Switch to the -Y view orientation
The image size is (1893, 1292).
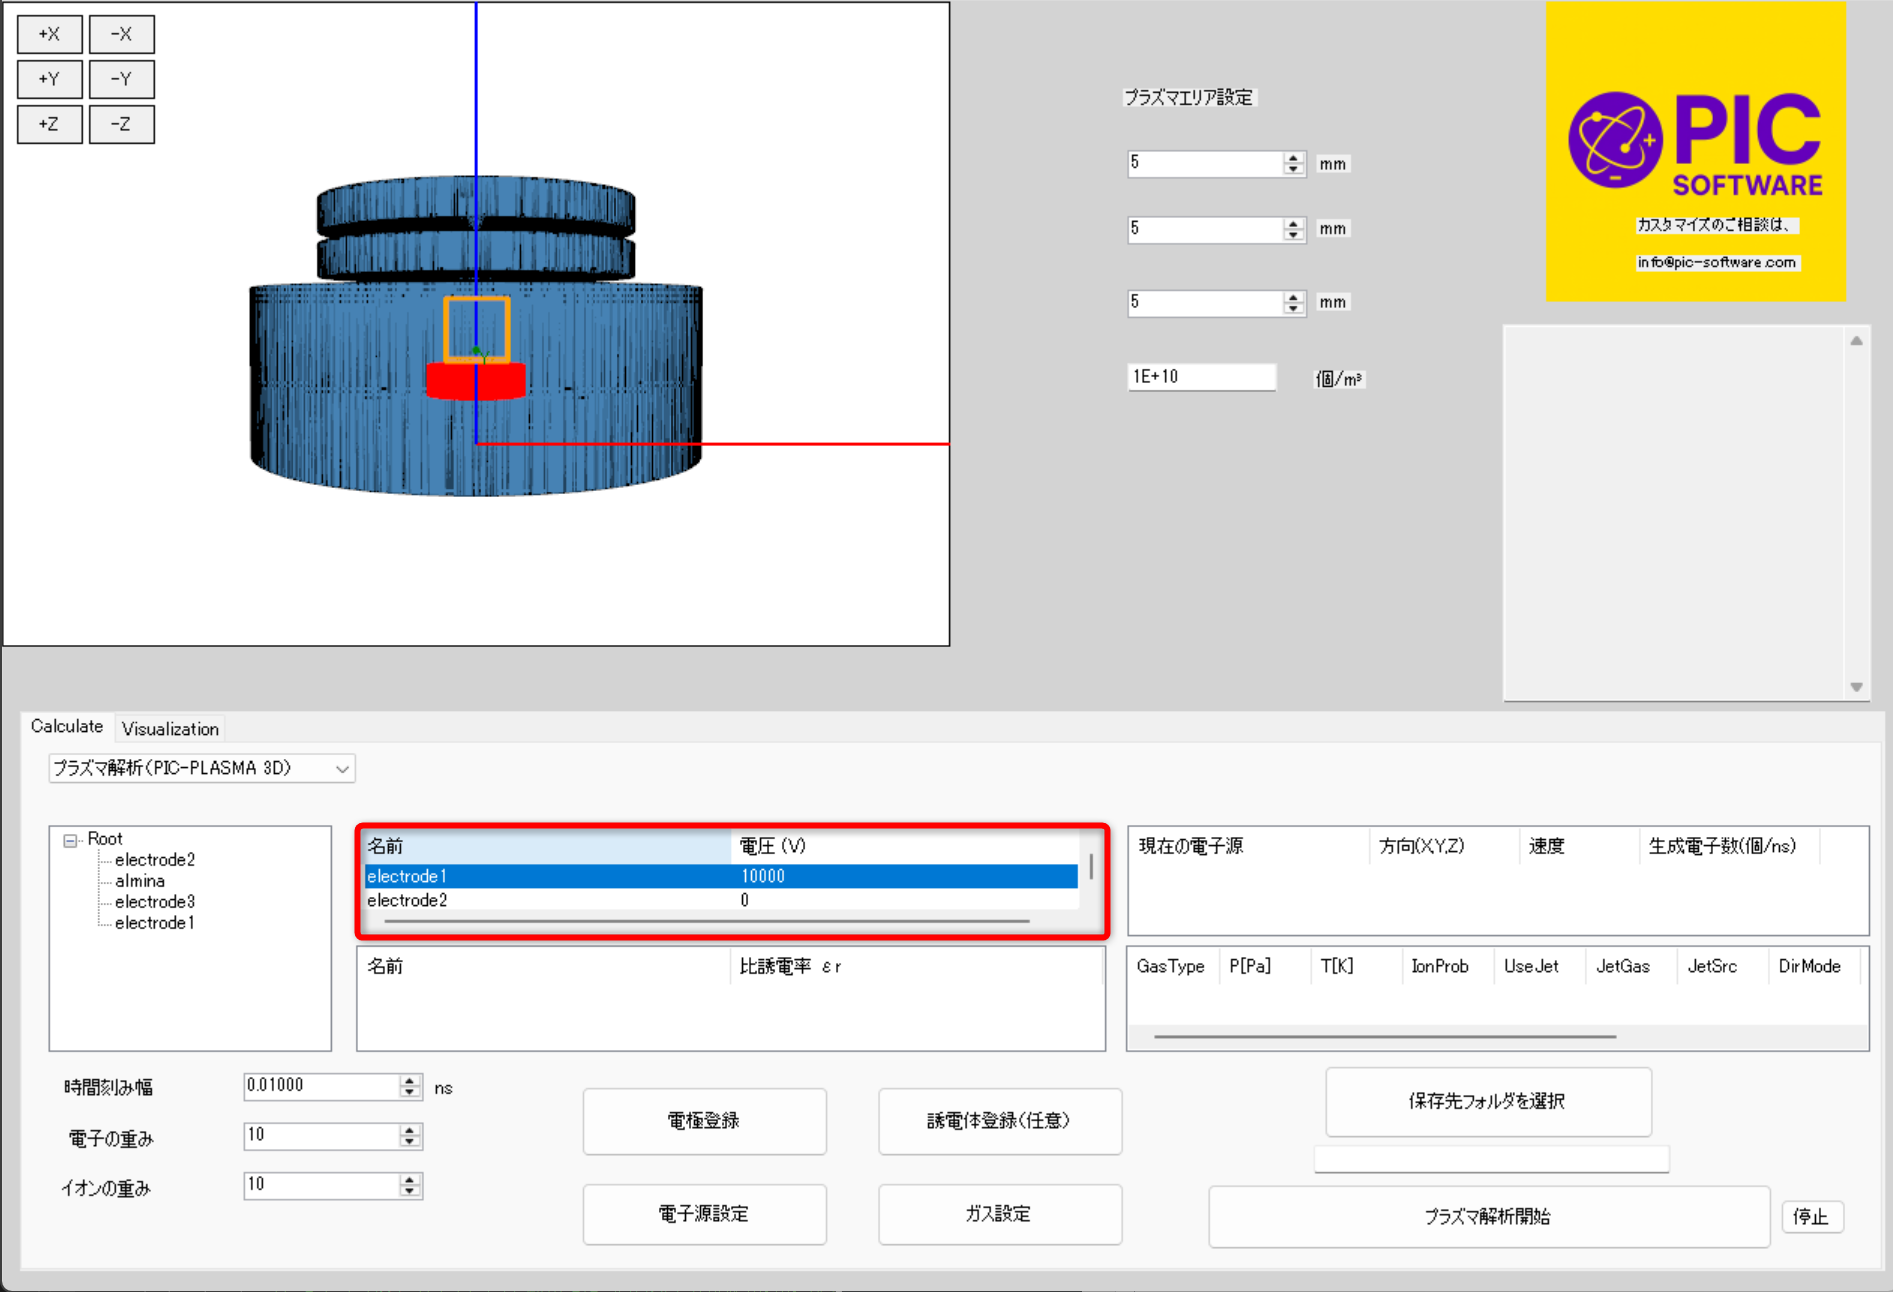tap(121, 79)
